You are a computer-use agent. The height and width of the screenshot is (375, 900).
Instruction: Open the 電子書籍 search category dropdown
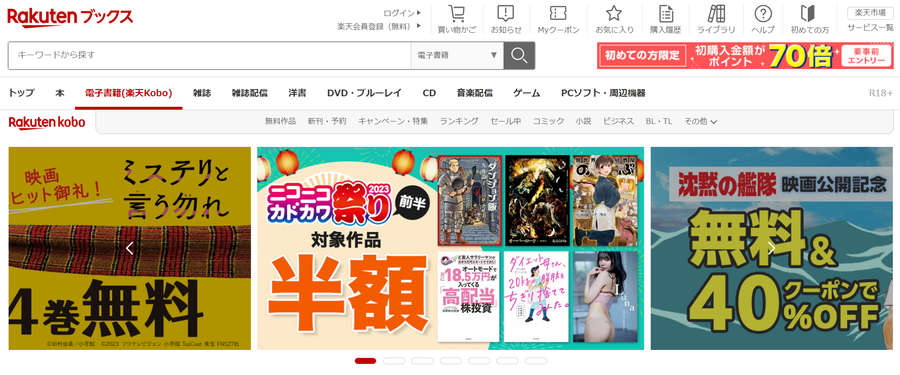[457, 55]
